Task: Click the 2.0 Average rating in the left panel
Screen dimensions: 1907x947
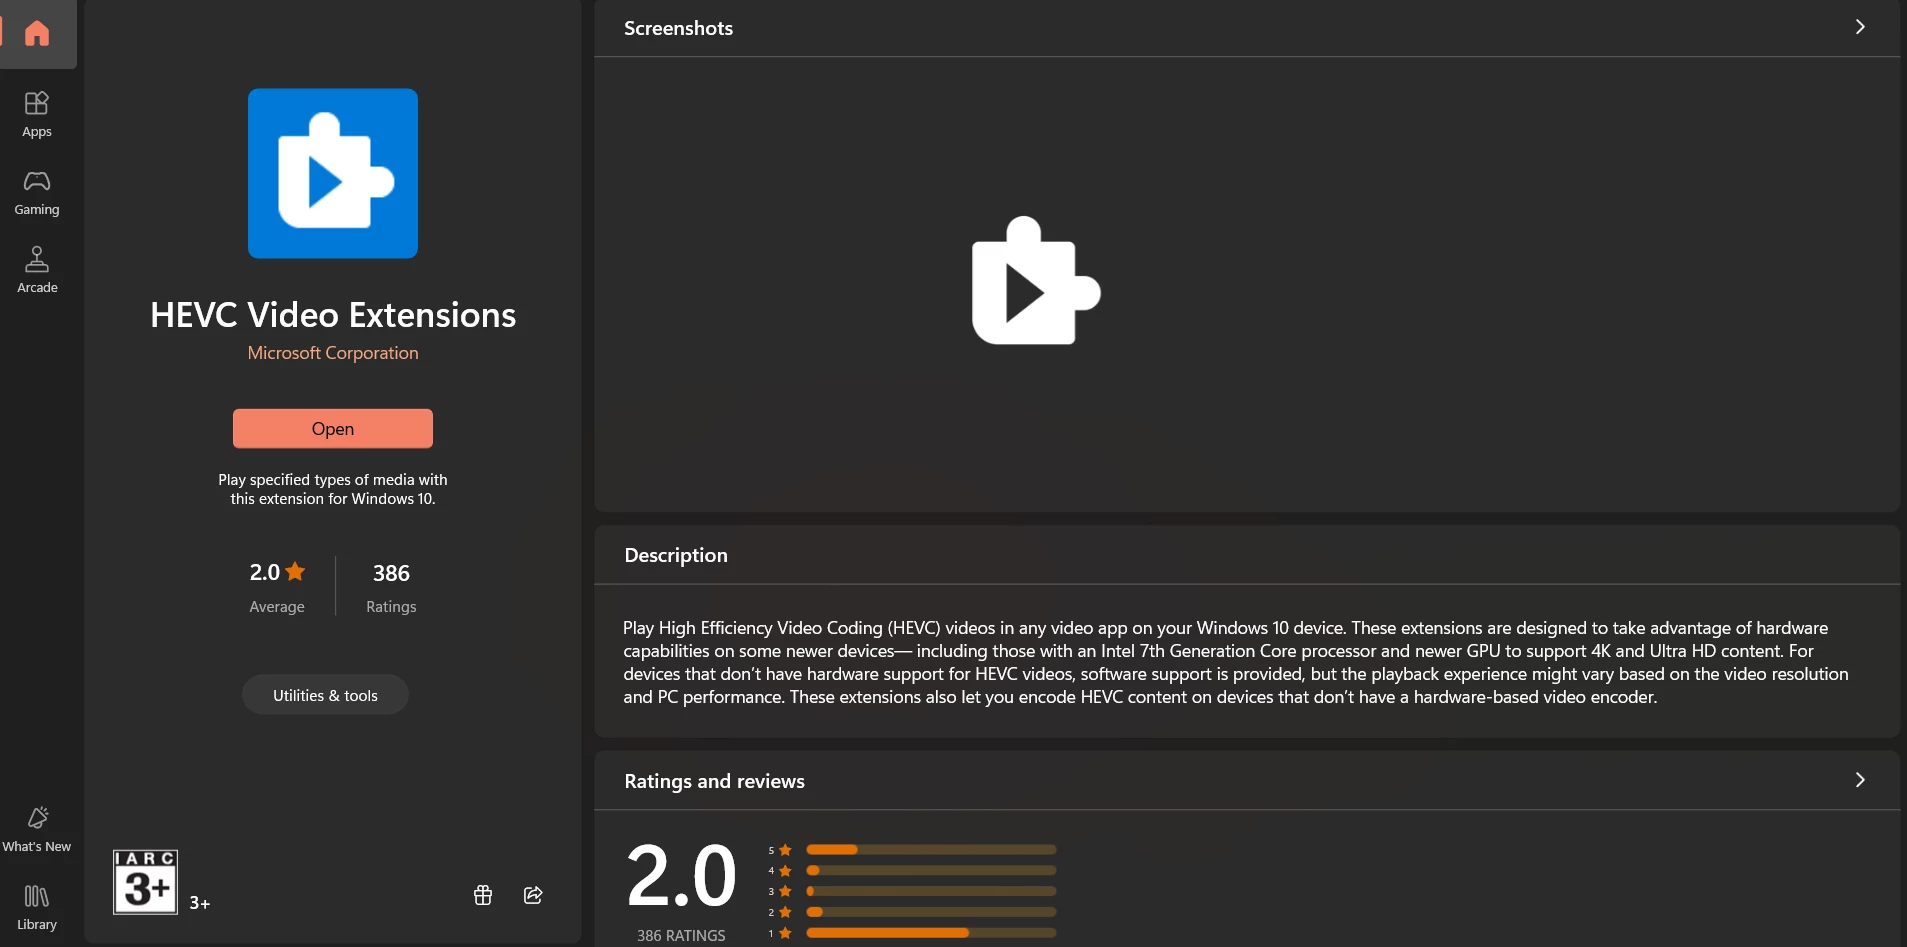Action: (277, 587)
